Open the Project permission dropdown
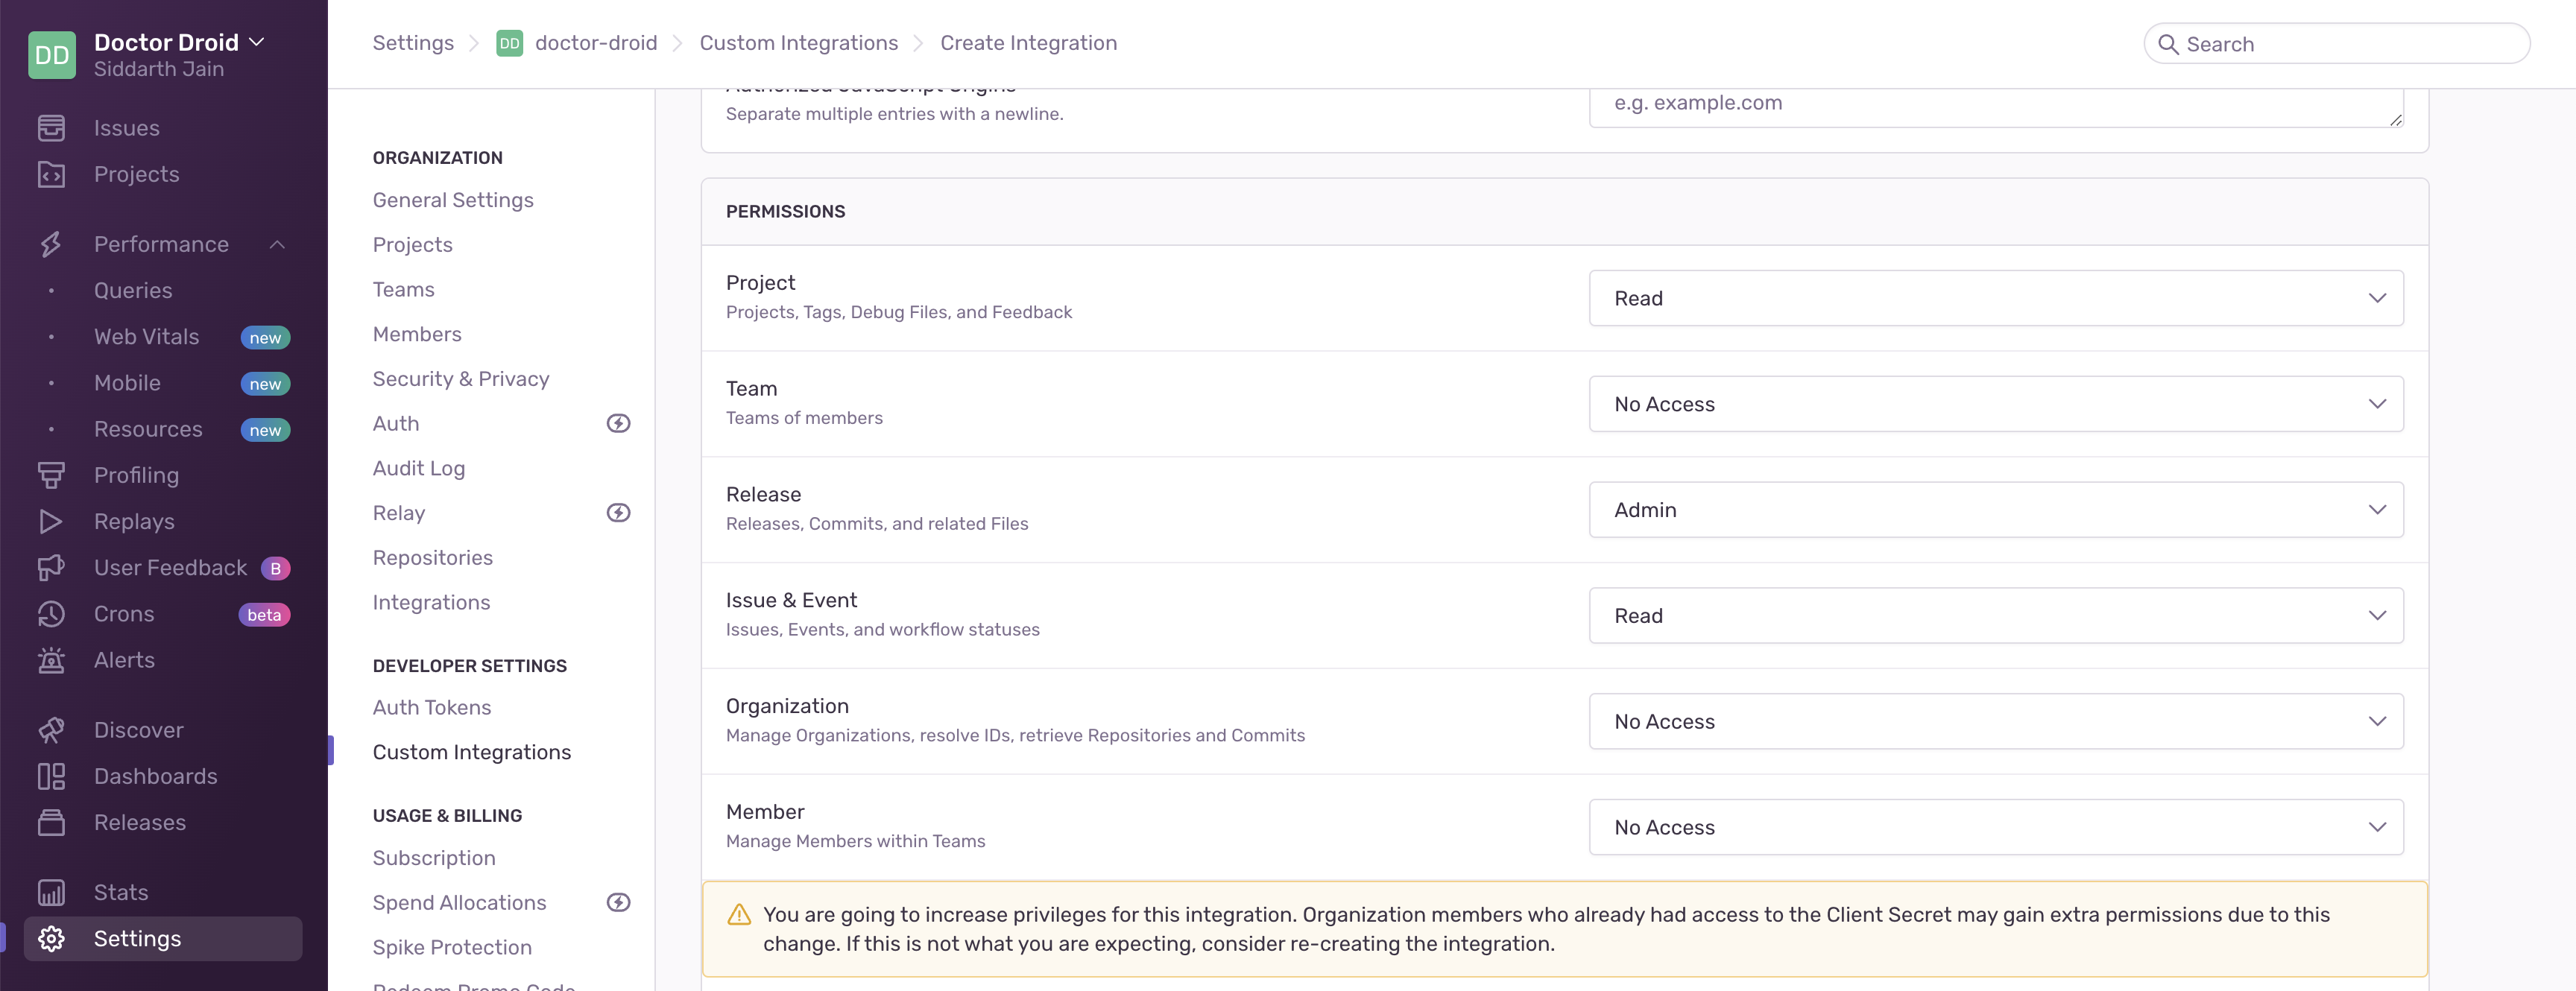Image resolution: width=2576 pixels, height=991 pixels. [1996, 298]
